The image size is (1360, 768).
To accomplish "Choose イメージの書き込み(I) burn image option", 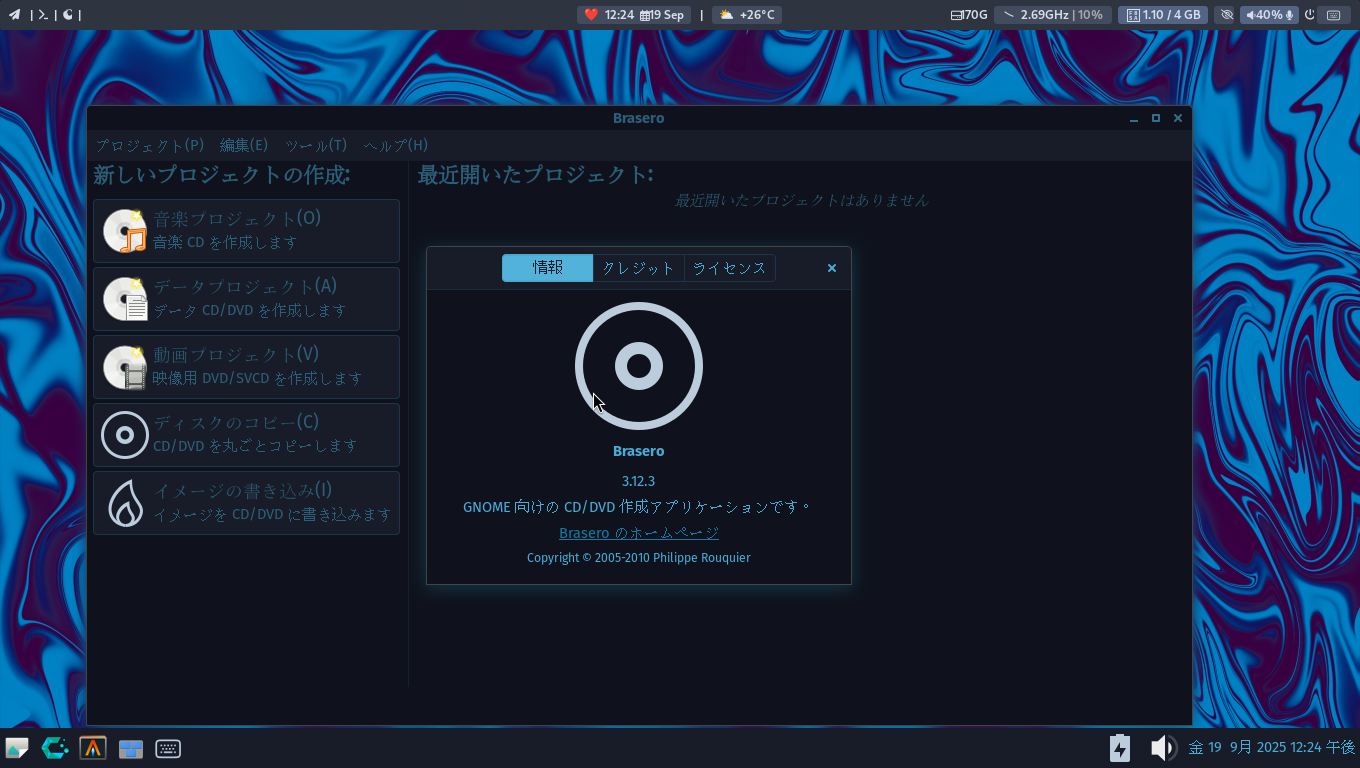I will [x=246, y=503].
